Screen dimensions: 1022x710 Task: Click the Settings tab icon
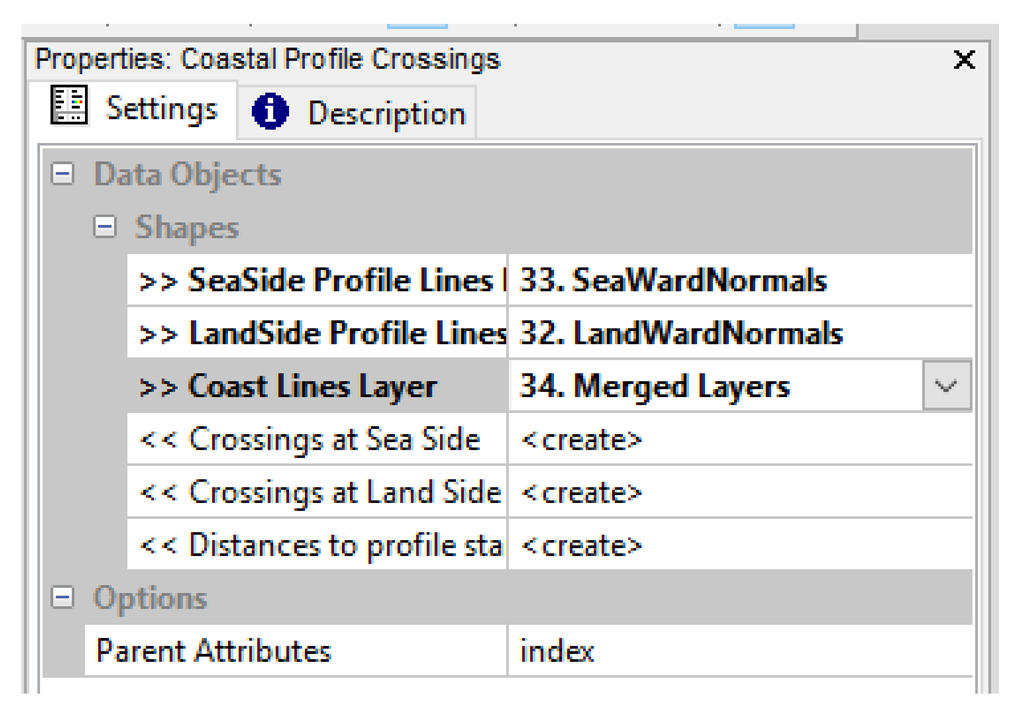(69, 106)
